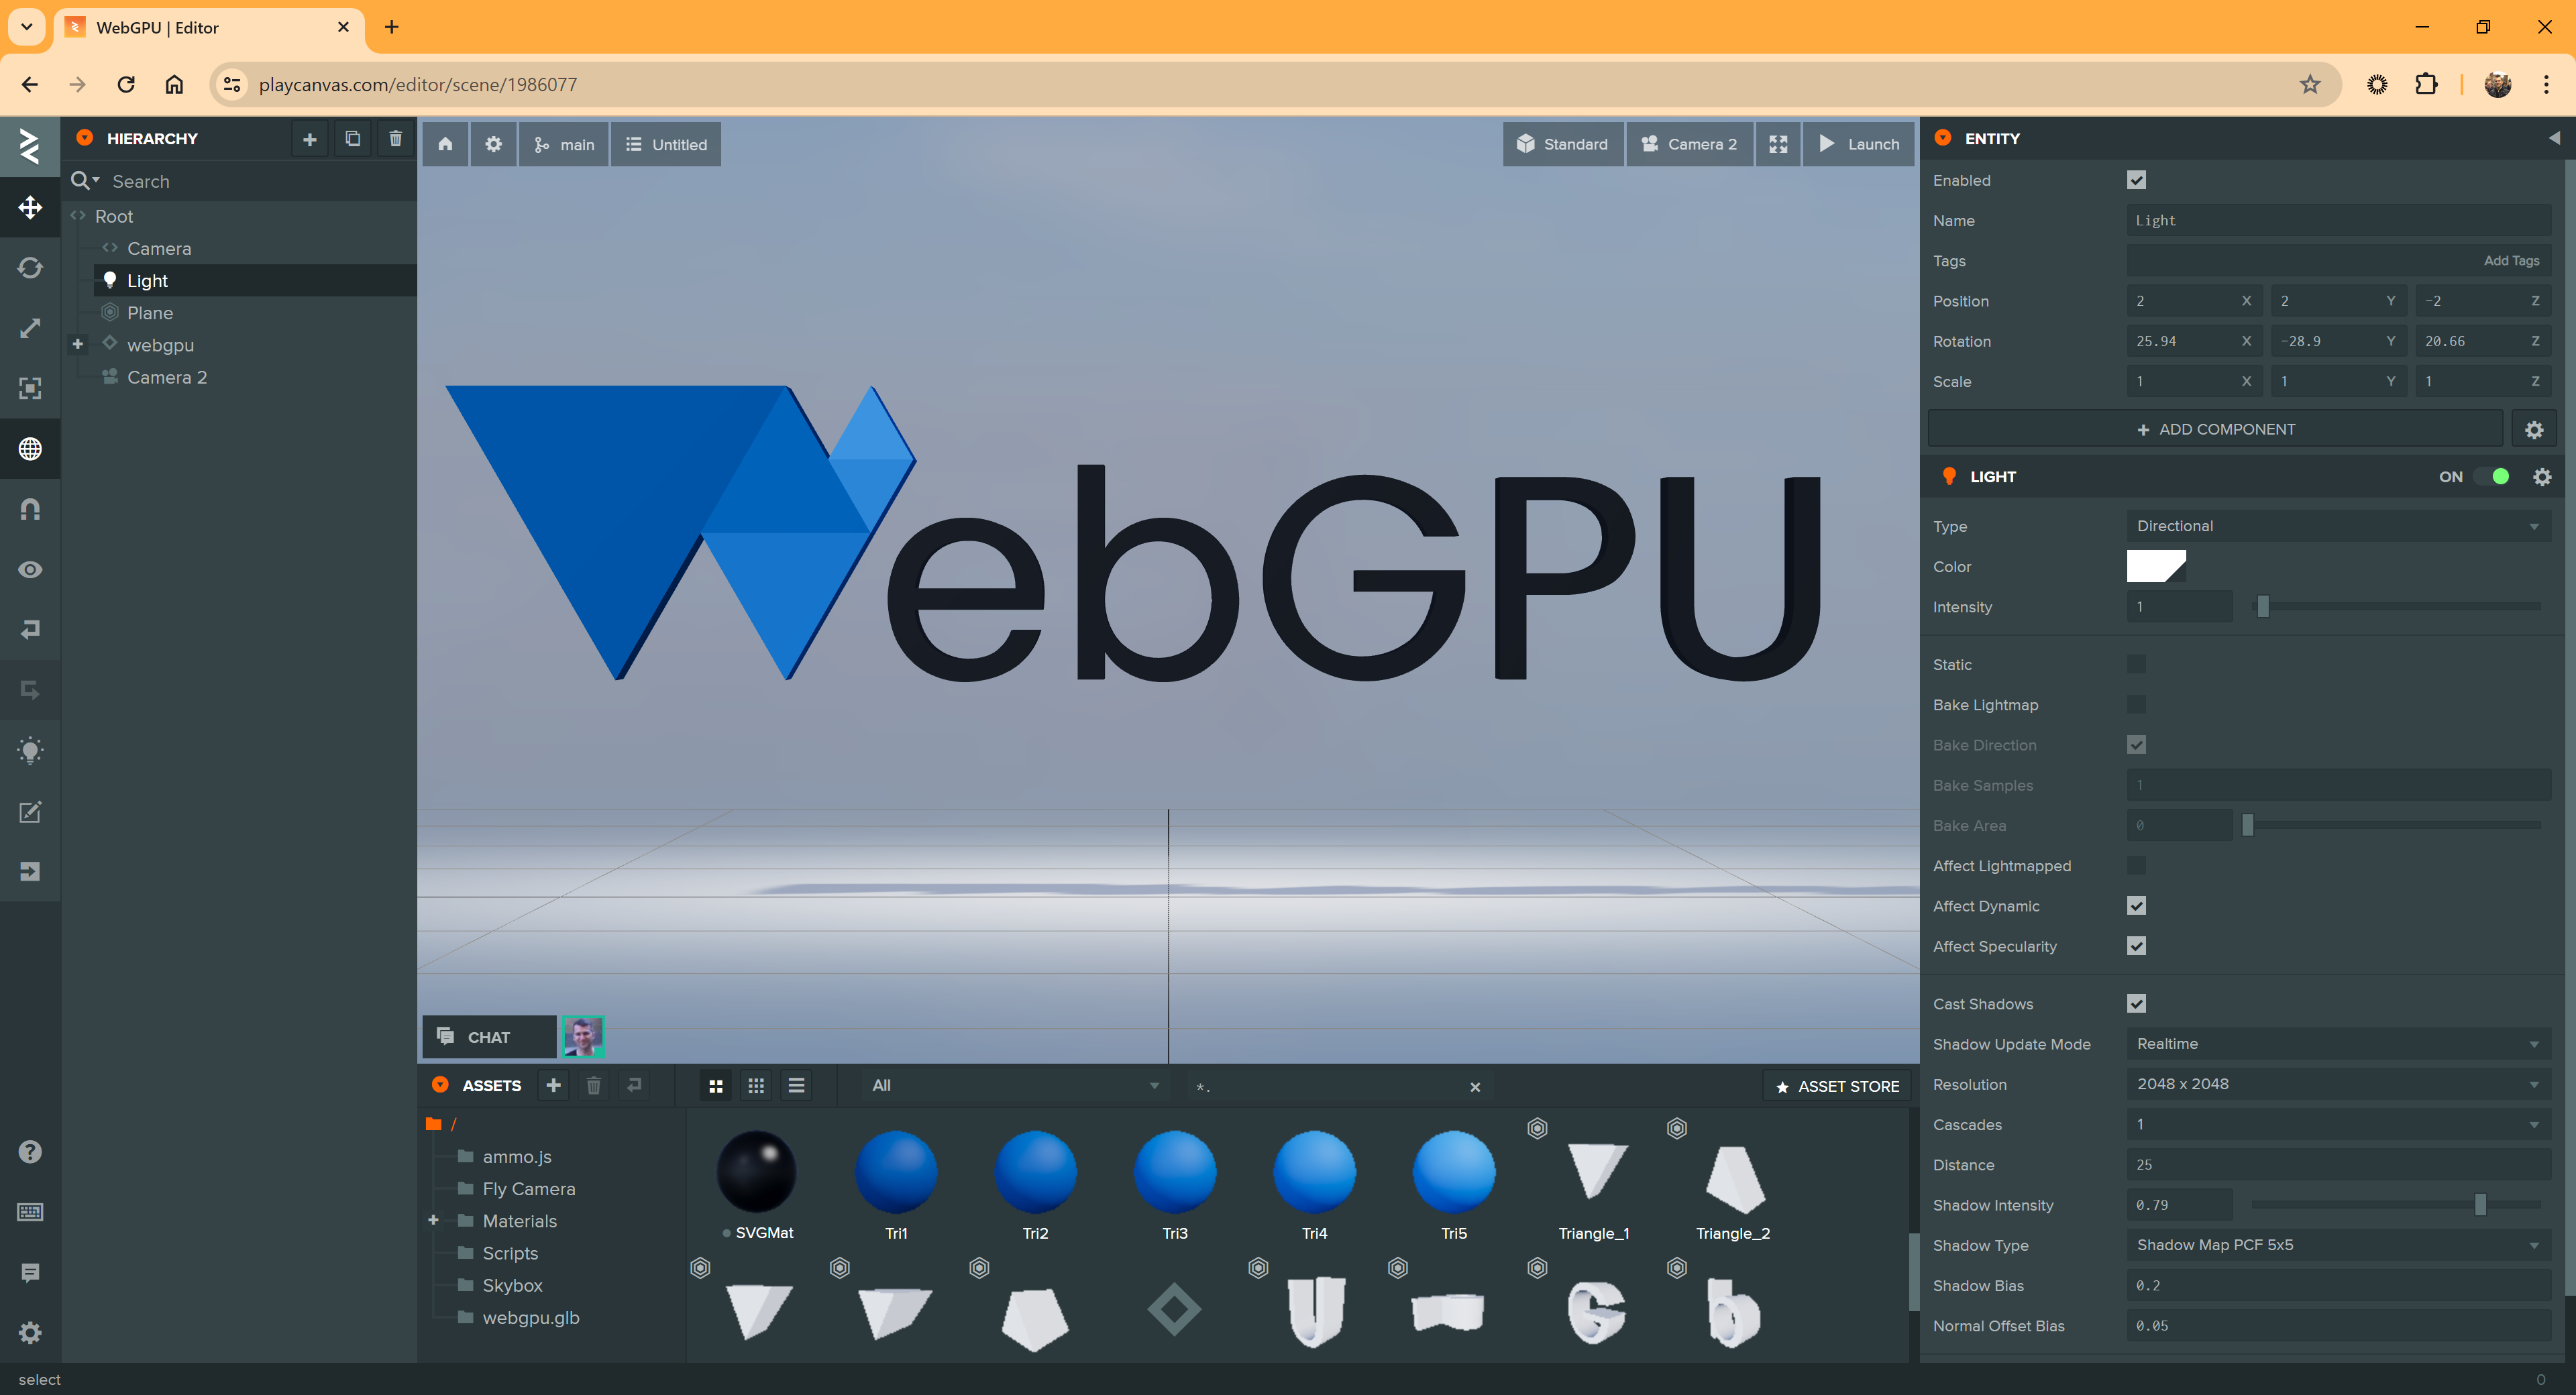The height and width of the screenshot is (1395, 2576).
Task: Enable the Bake Lightmap checkbox
Action: (x=2136, y=705)
